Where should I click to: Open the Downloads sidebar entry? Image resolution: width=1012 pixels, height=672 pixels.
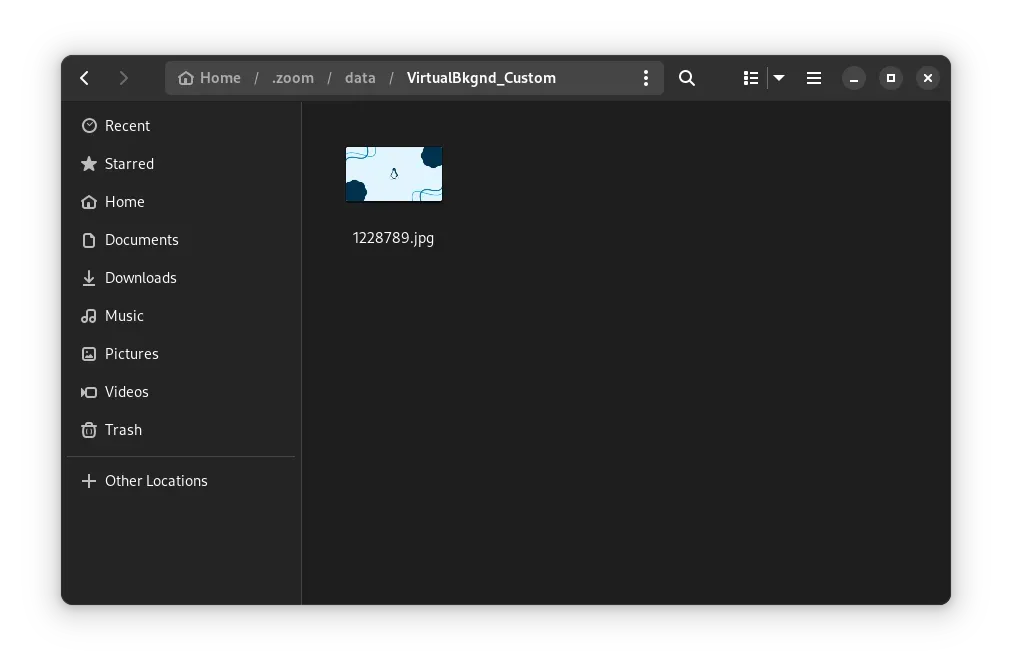click(140, 277)
